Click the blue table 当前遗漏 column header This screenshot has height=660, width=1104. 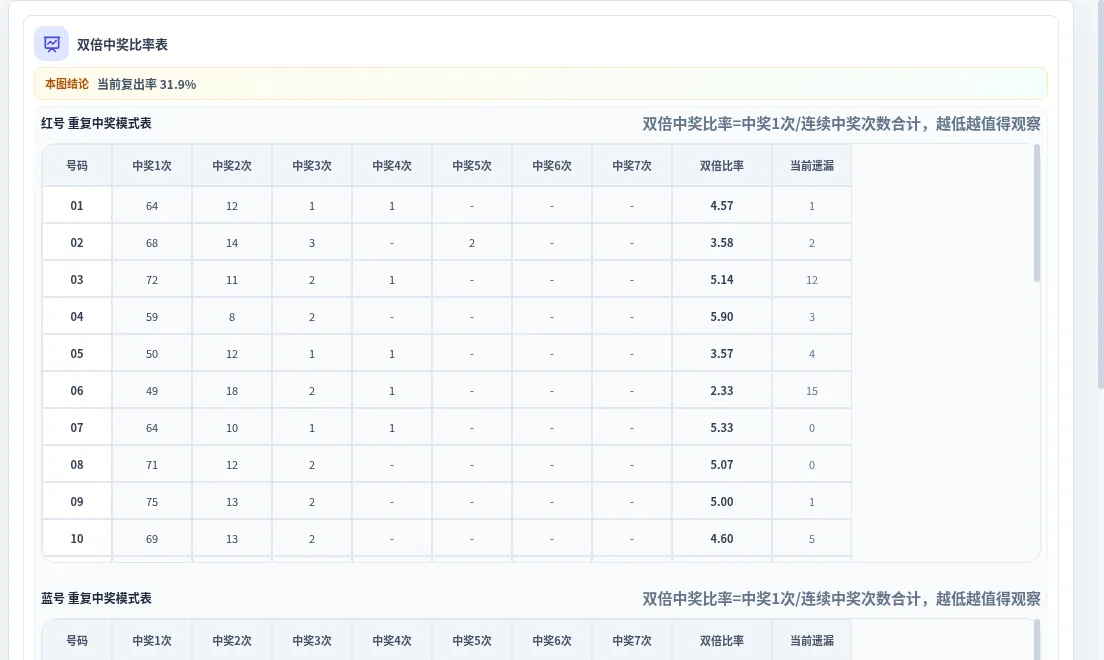pos(812,640)
